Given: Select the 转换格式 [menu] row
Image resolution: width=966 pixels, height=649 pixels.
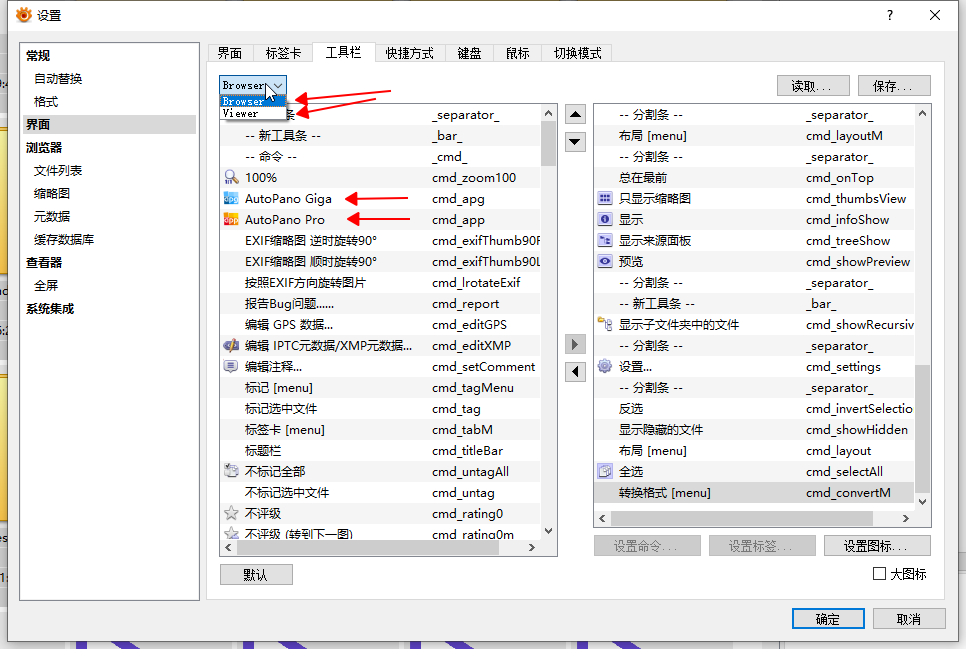Looking at the screenshot, I should coord(755,492).
